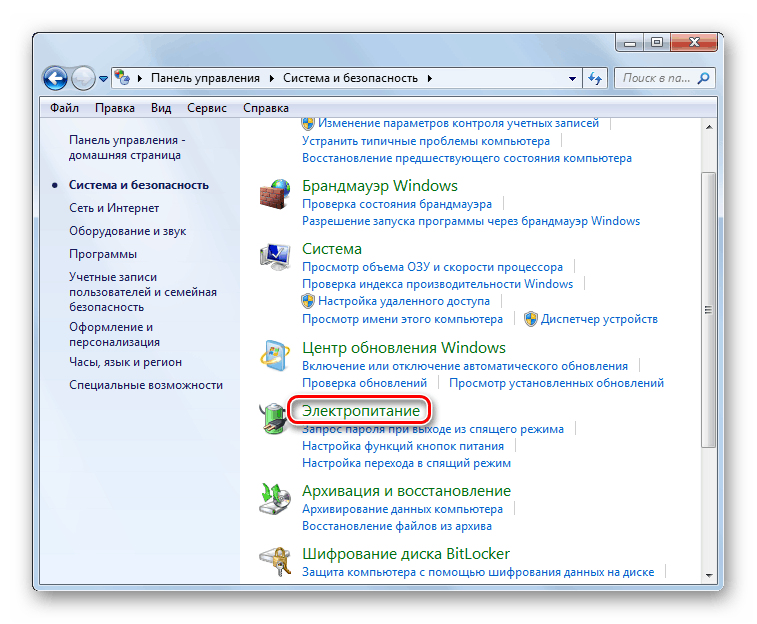Click 'Просмотр объема ОЗУ и скорости процессора'
757x624 pixels.
tap(432, 267)
